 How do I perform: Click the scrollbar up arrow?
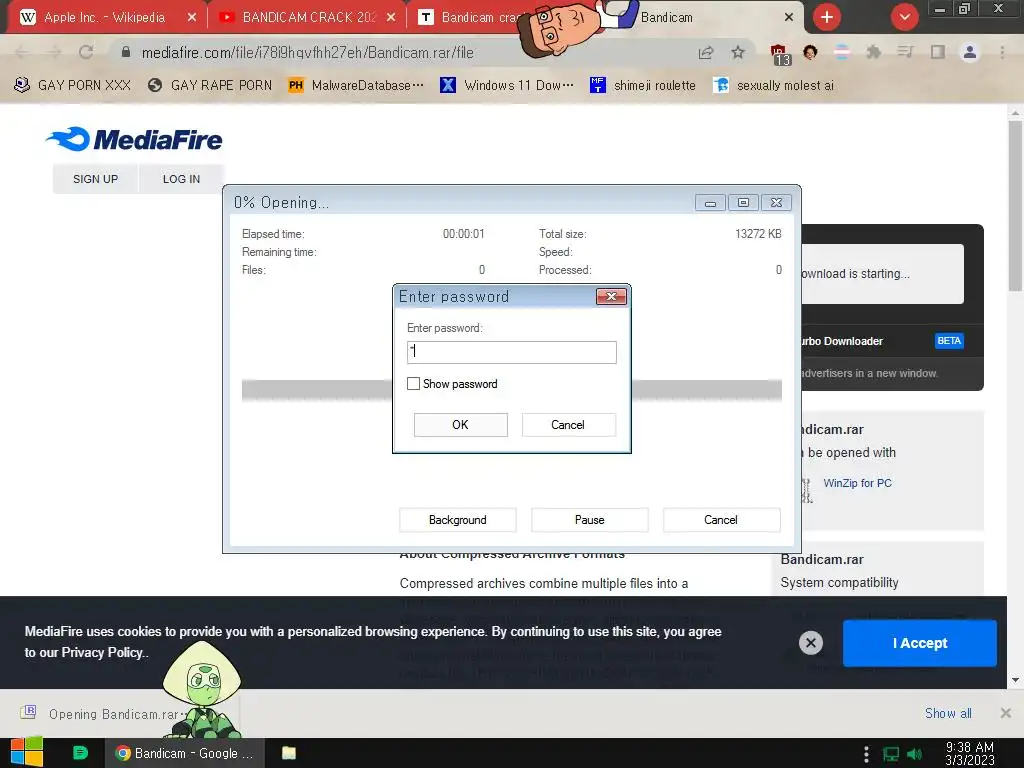point(1015,112)
